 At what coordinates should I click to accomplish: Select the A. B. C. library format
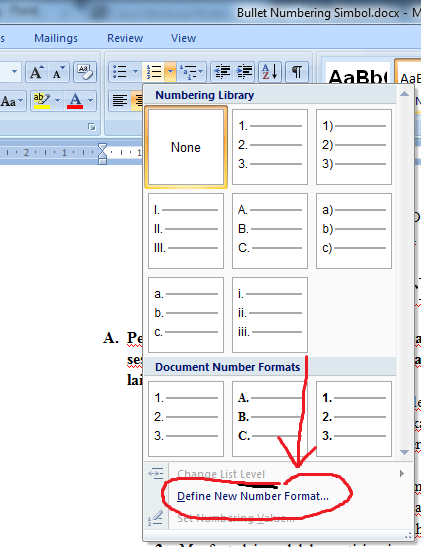tap(270, 231)
